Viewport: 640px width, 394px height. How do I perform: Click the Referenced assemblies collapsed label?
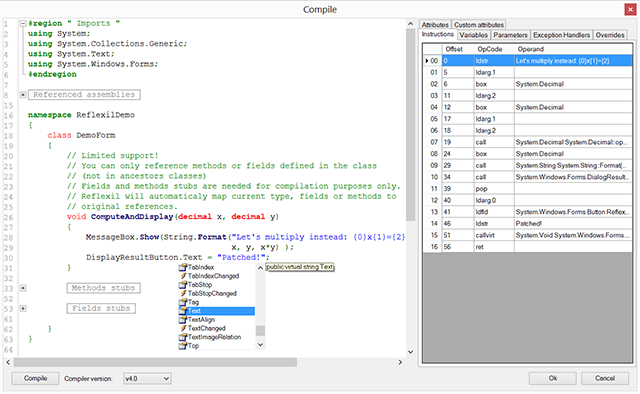[x=84, y=95]
